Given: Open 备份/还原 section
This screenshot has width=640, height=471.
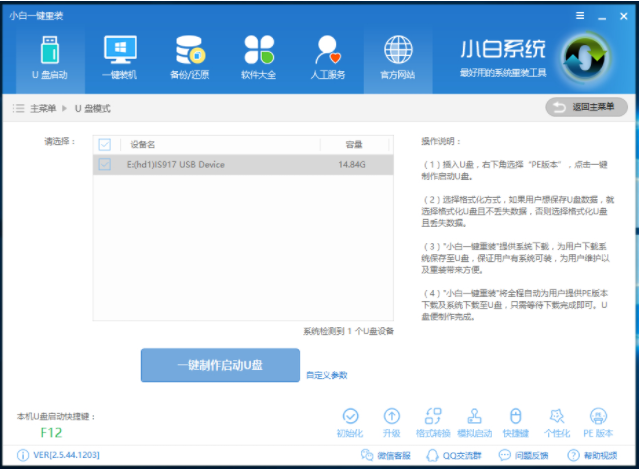Looking at the screenshot, I should point(190,56).
